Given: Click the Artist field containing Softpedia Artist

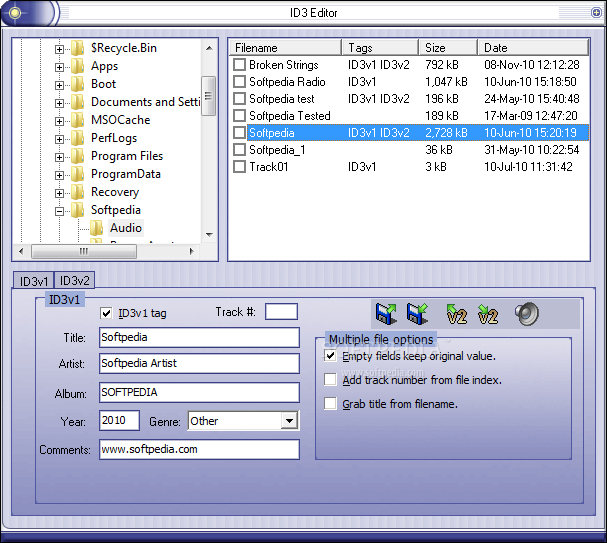Looking at the screenshot, I should click(x=199, y=363).
